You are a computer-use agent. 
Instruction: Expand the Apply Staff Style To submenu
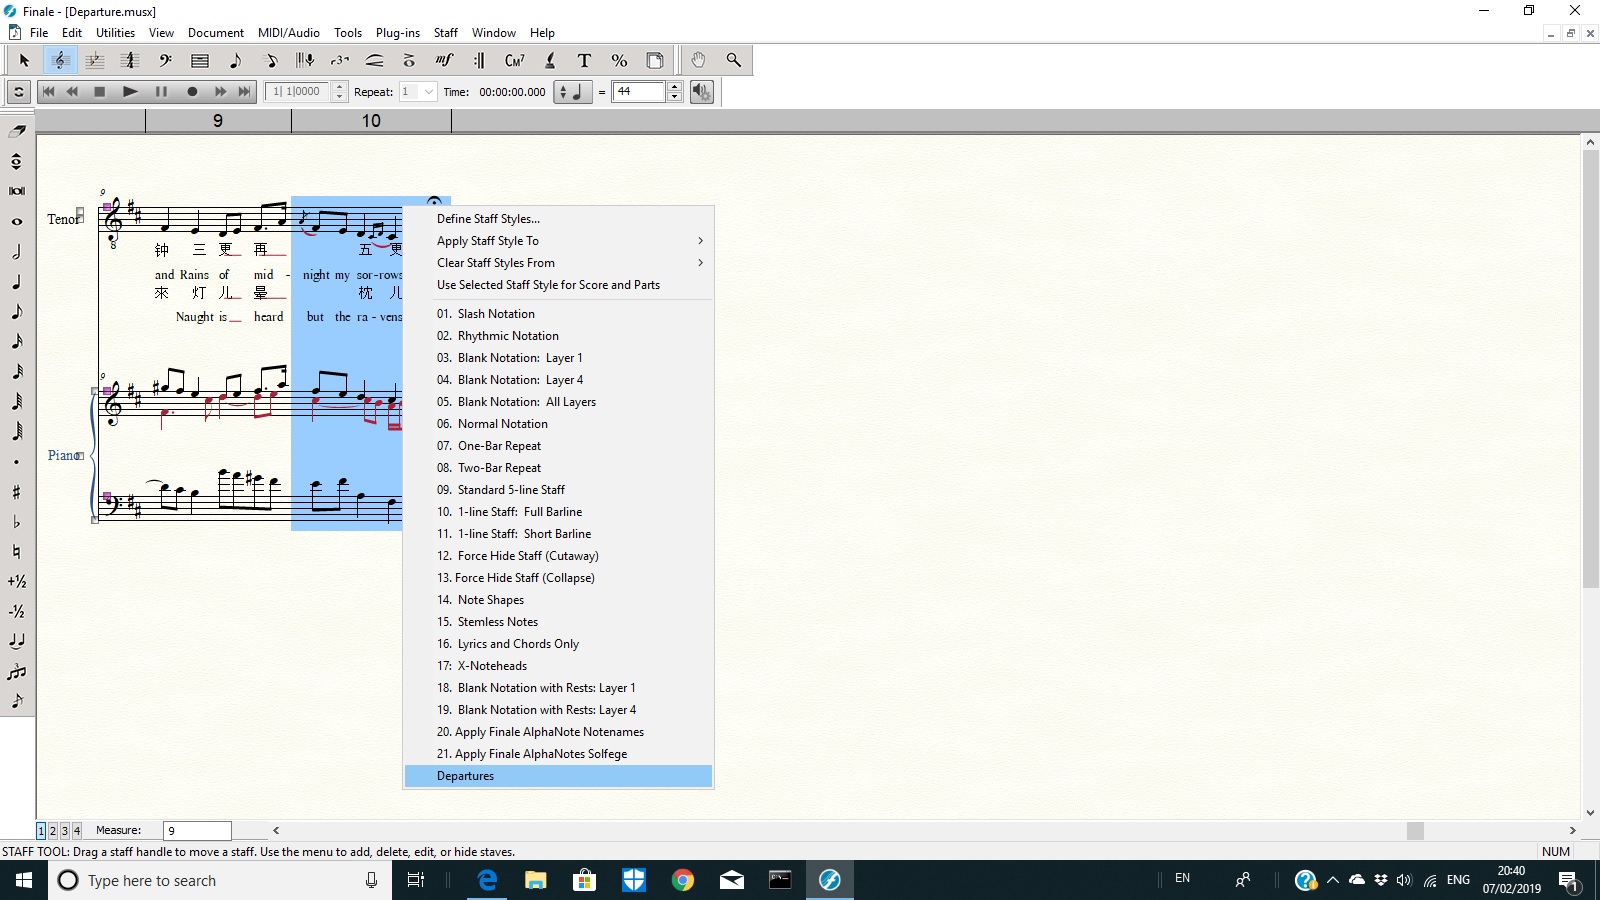point(557,241)
